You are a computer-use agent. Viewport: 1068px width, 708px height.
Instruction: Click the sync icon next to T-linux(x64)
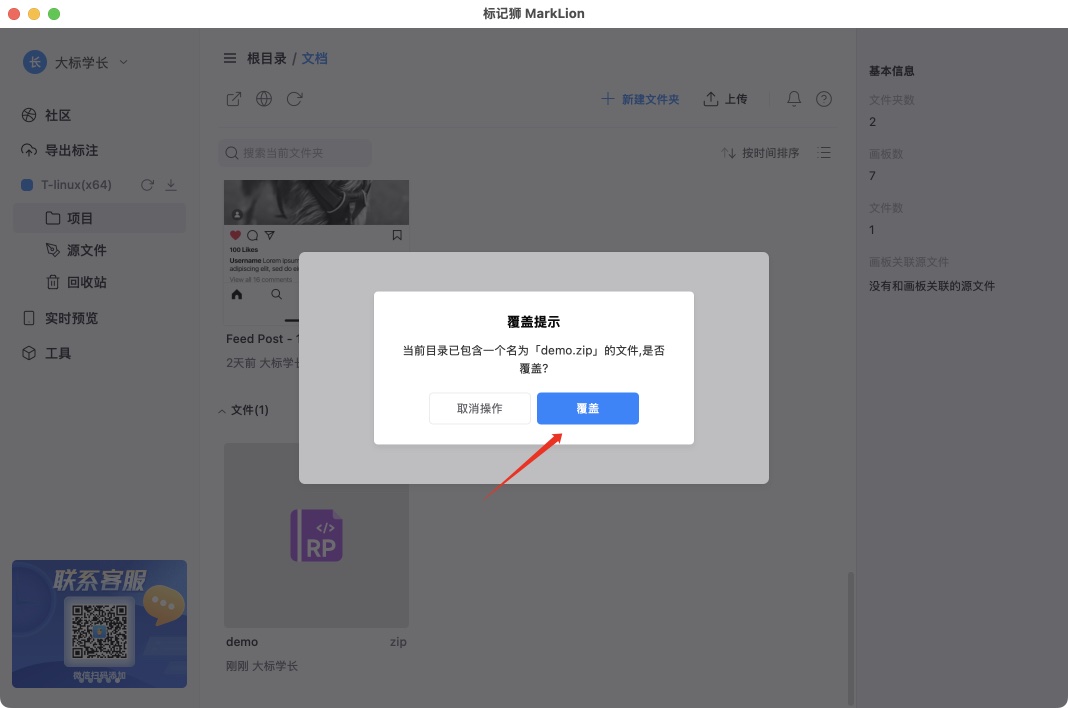click(148, 184)
